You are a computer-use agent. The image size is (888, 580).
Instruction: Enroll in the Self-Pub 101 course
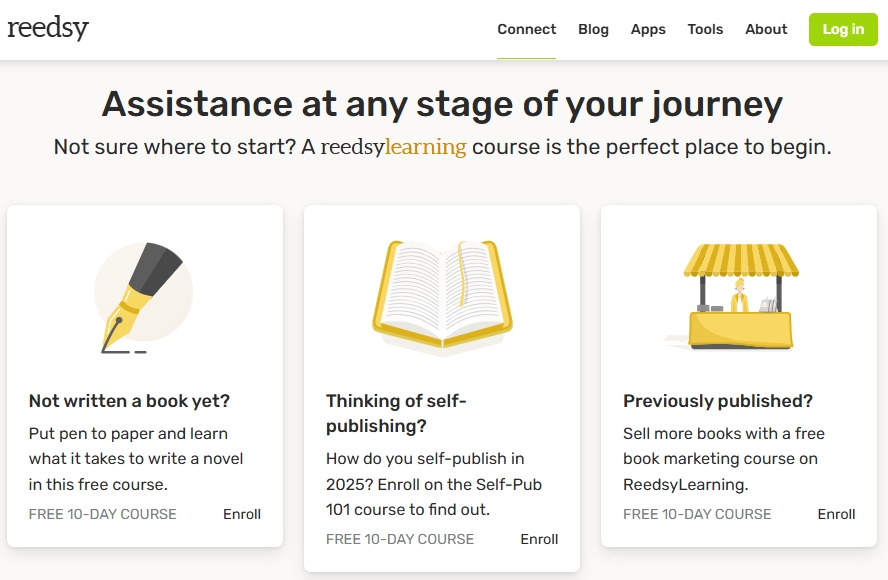pos(539,539)
